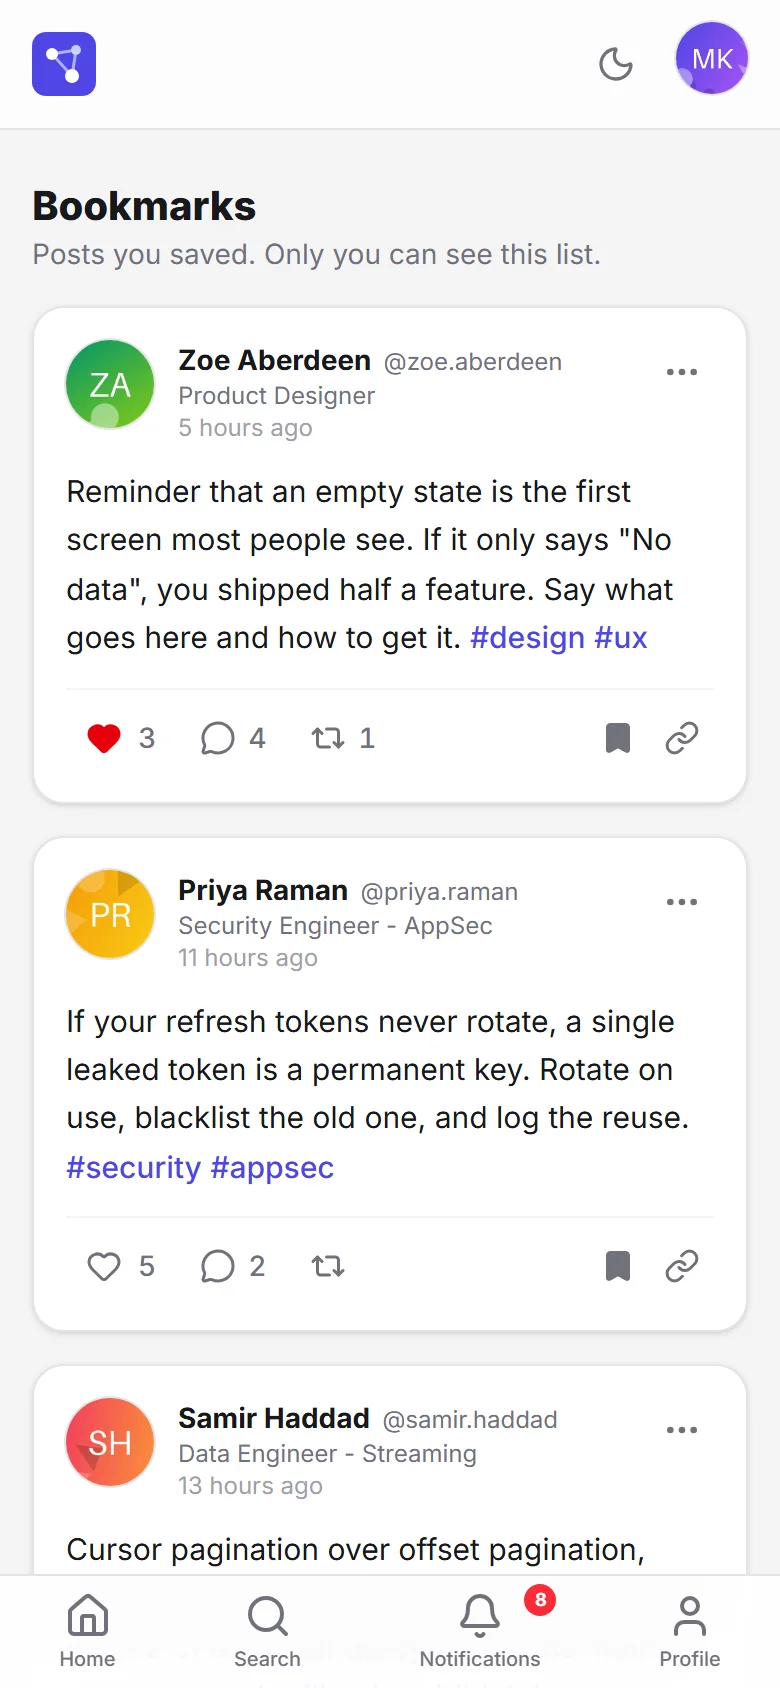Copy link to Priya Raman's post

[x=682, y=1266]
